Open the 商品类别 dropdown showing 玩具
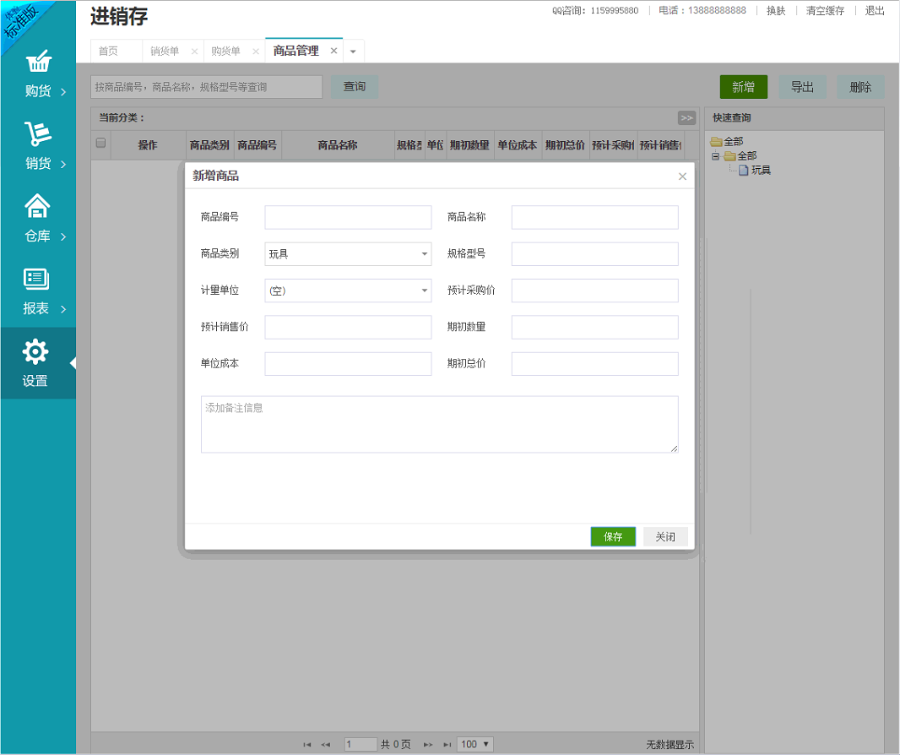The width and height of the screenshot is (900, 755). 347,253
